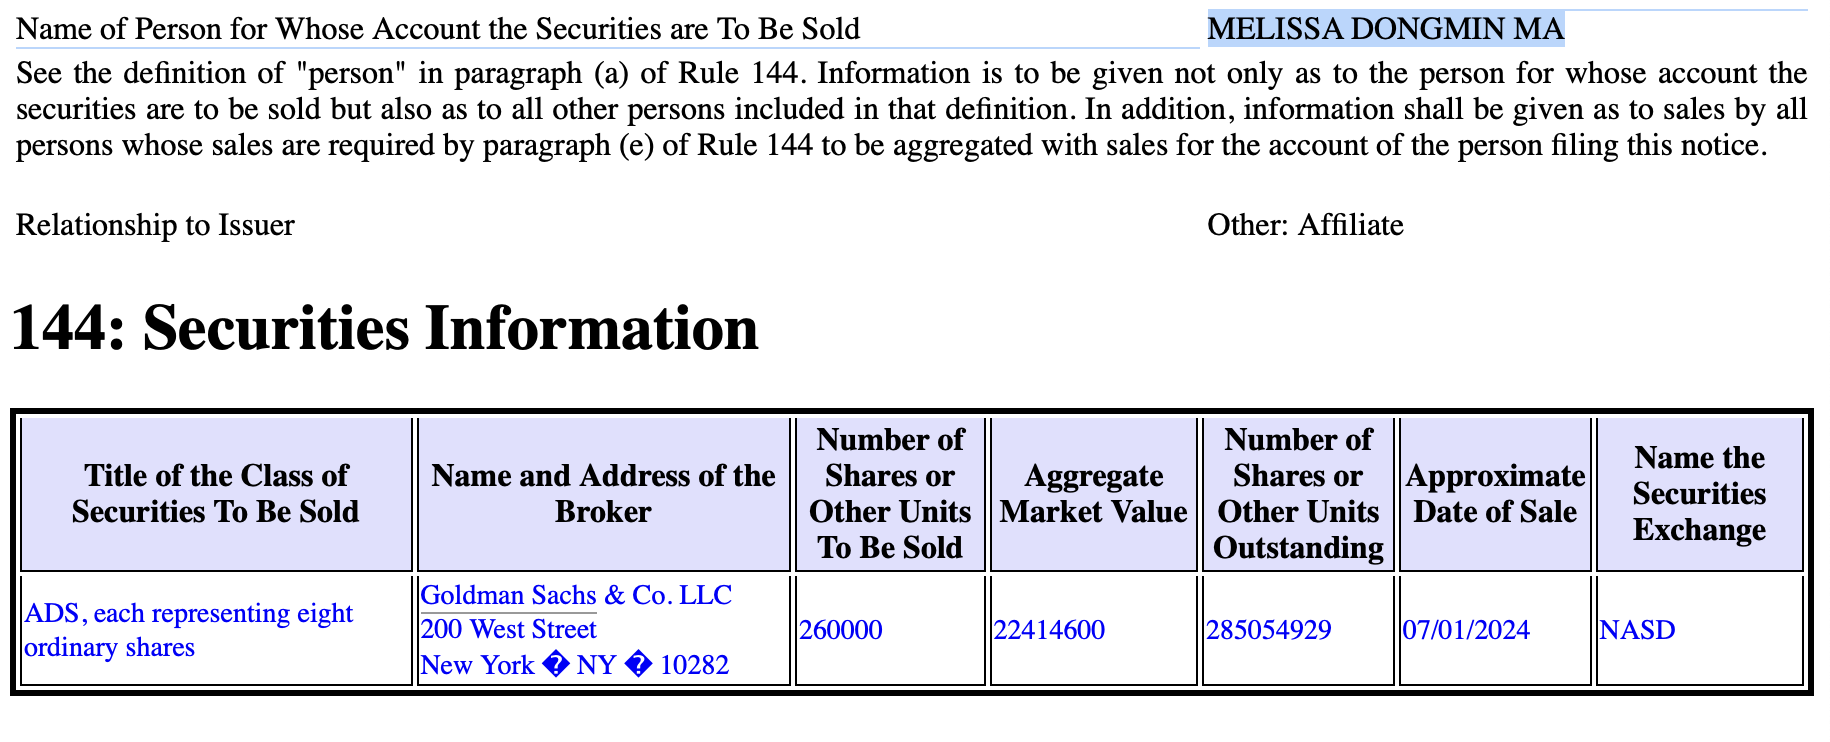
Task: Click the 'Name the Securities Exchange' header
Action: [x=1699, y=494]
